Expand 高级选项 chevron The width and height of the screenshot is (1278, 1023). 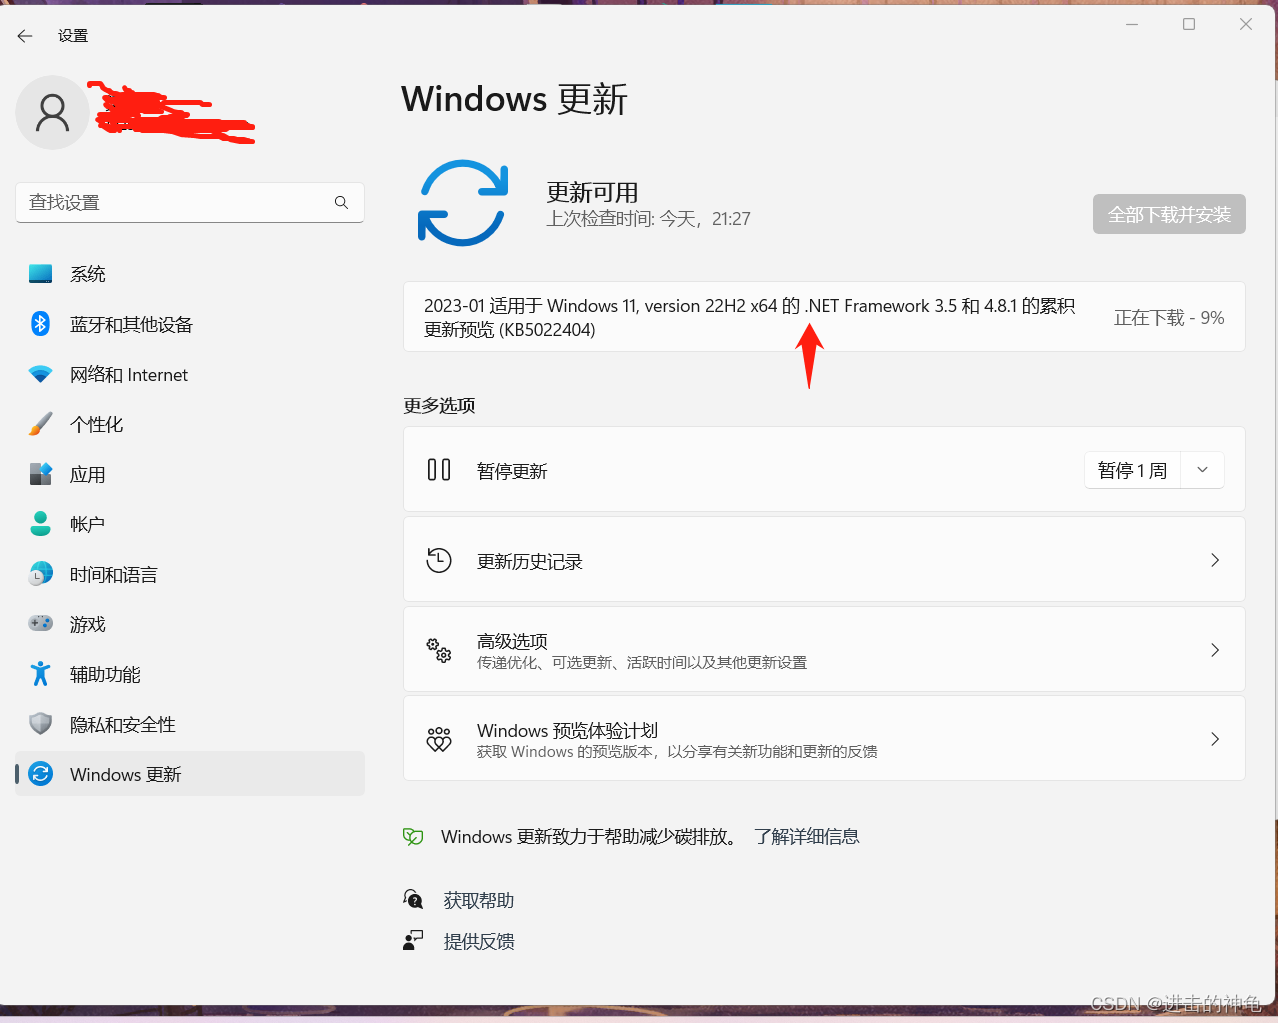(1215, 650)
